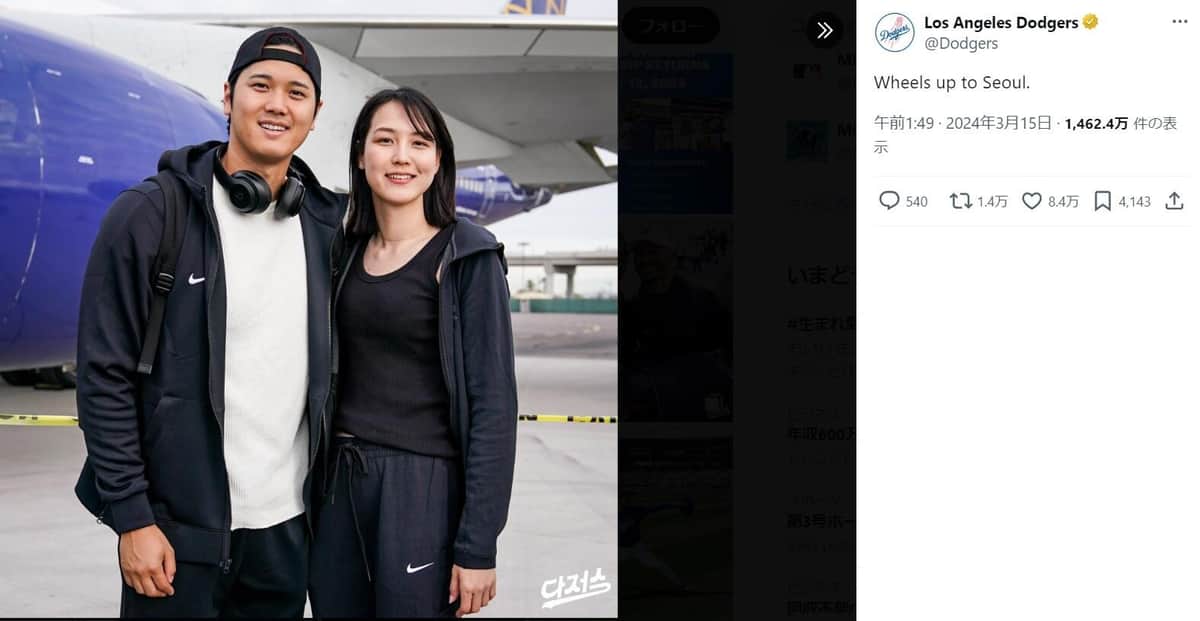Click the 540 replies count

click(916, 202)
